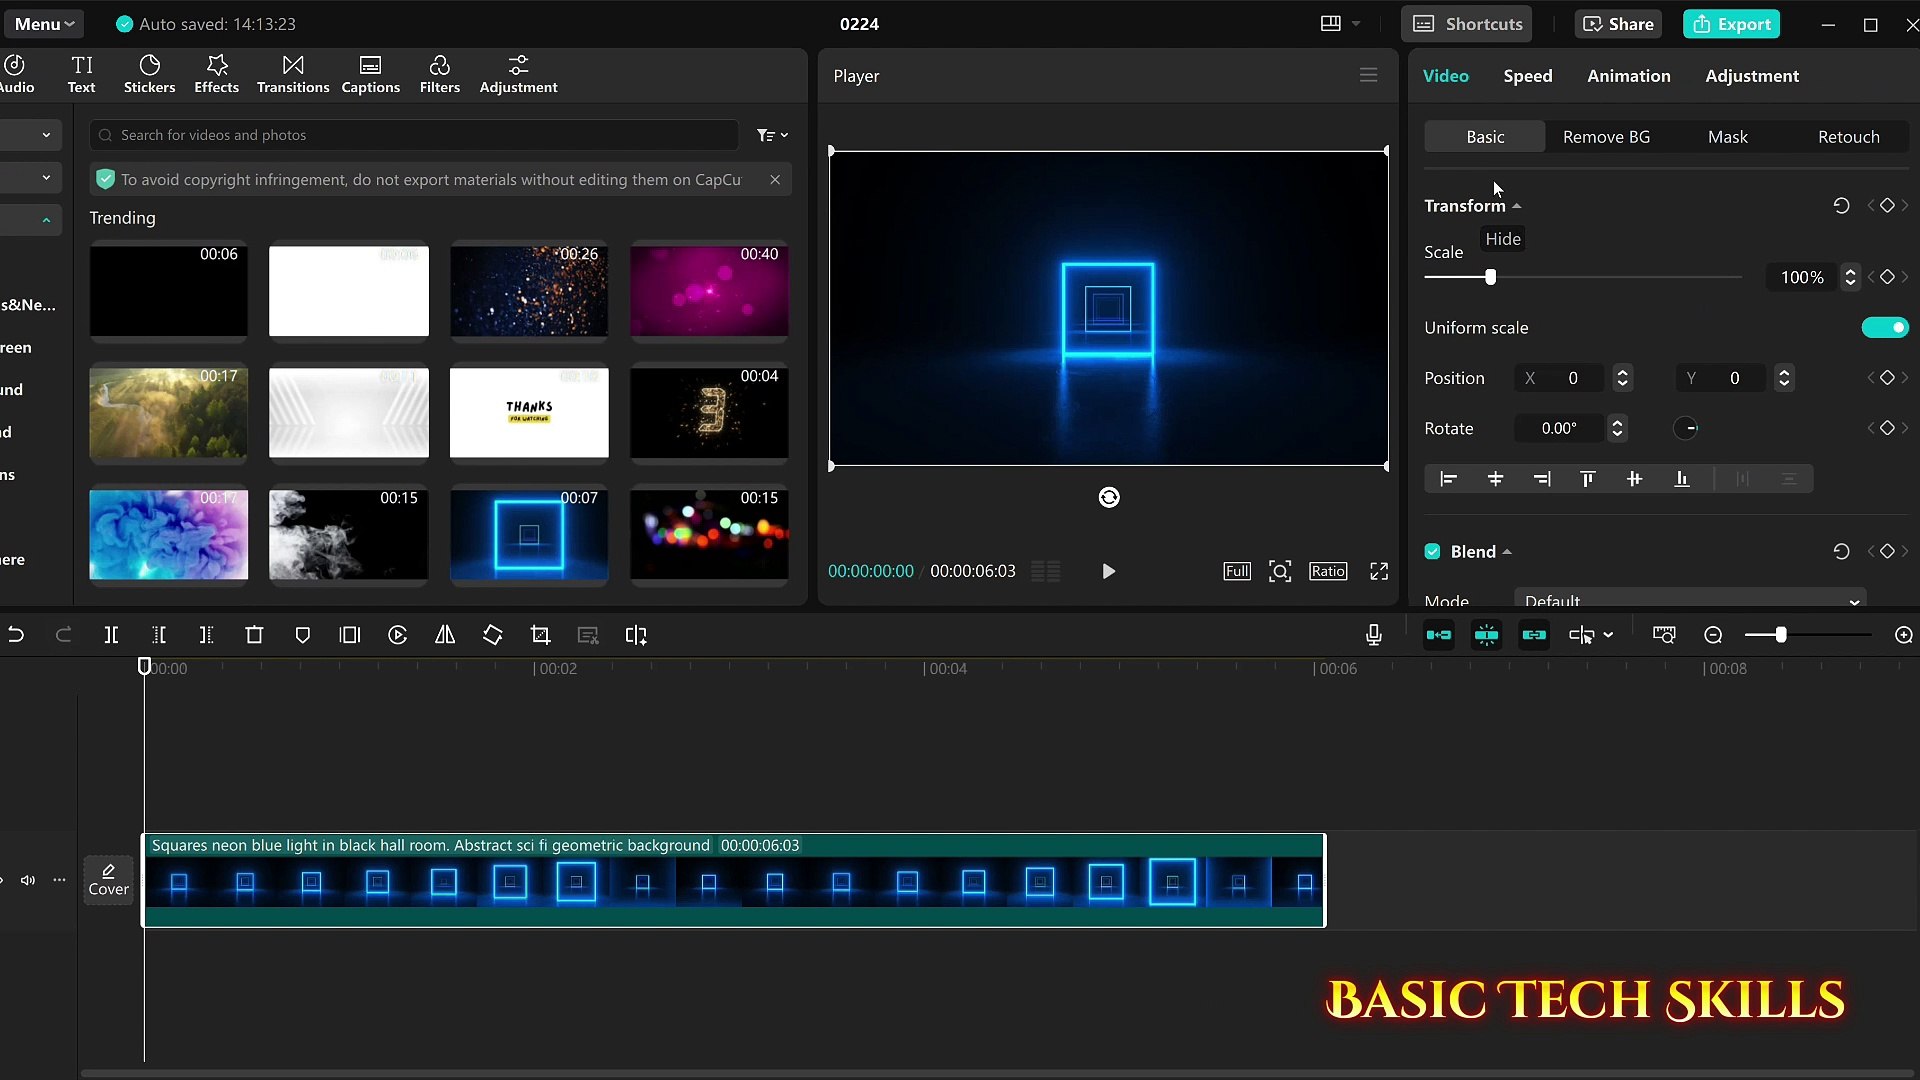Click the Delete trash icon

point(254,635)
